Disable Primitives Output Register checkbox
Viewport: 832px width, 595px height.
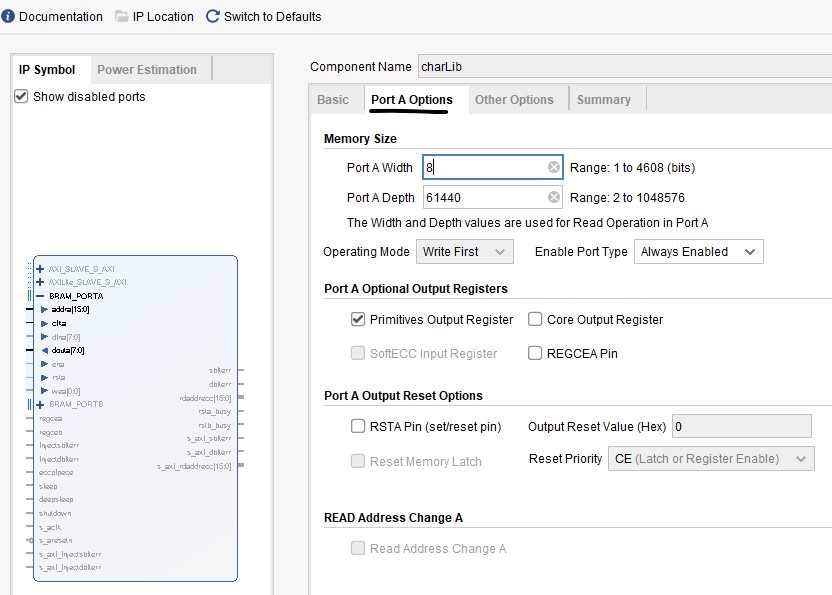358,319
